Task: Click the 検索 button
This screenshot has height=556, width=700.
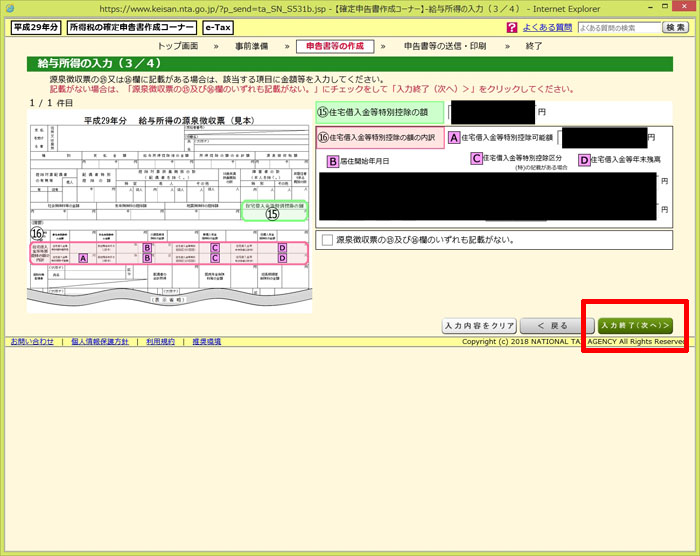Action: pyautogui.click(x=675, y=28)
